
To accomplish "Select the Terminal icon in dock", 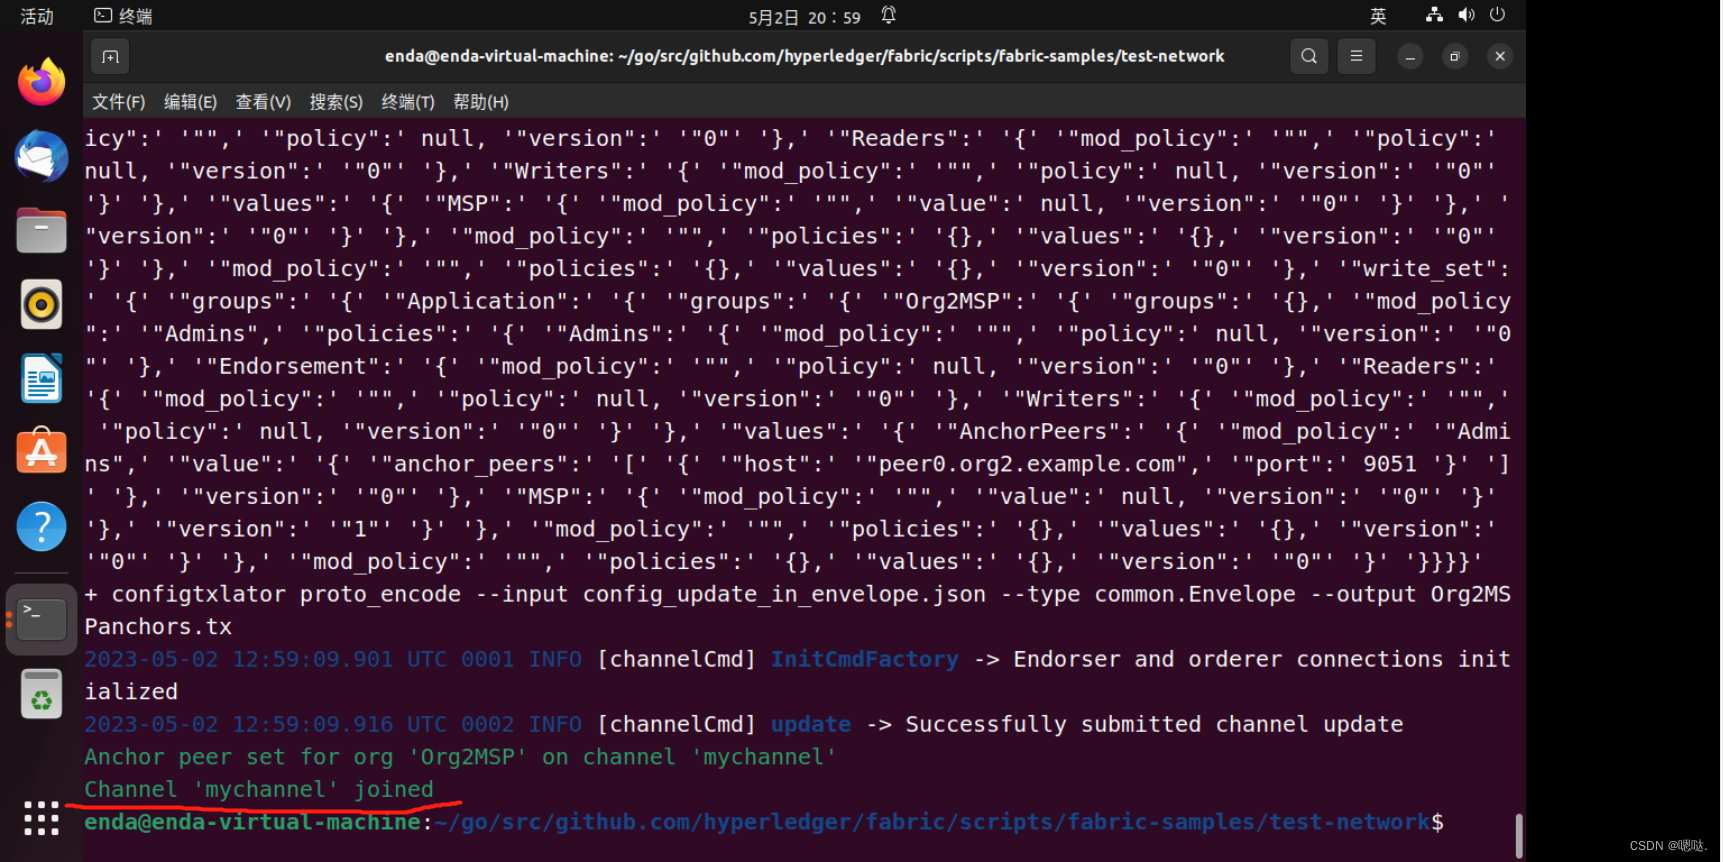I will point(41,619).
